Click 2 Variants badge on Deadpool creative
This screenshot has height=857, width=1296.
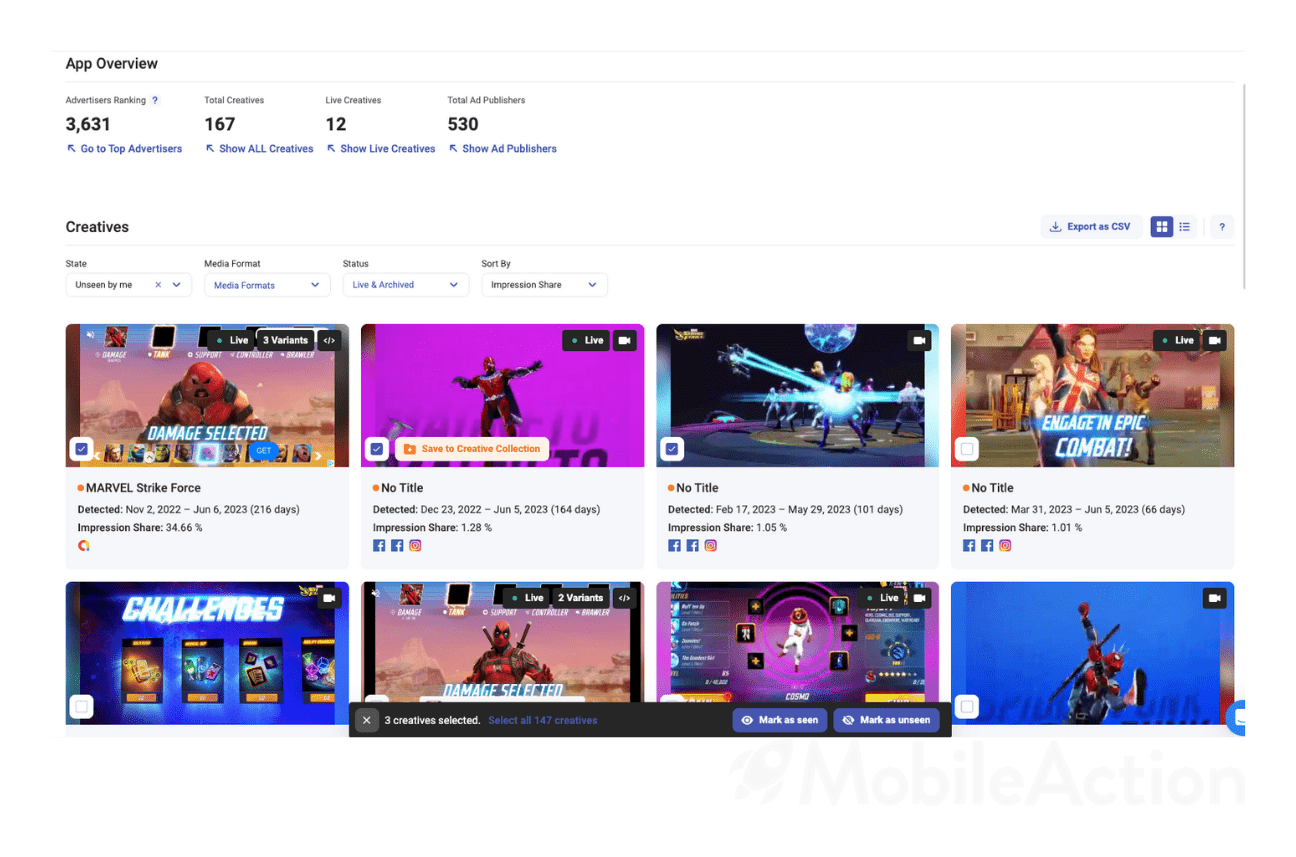pos(581,598)
